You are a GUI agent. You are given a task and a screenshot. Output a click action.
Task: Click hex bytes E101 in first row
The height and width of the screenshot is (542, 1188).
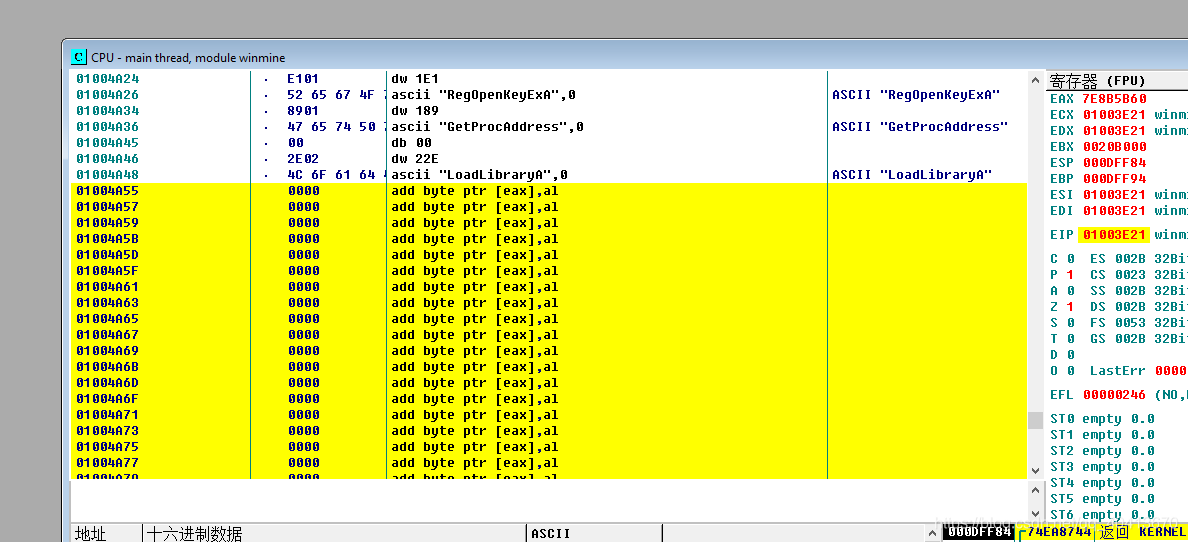(x=303, y=78)
